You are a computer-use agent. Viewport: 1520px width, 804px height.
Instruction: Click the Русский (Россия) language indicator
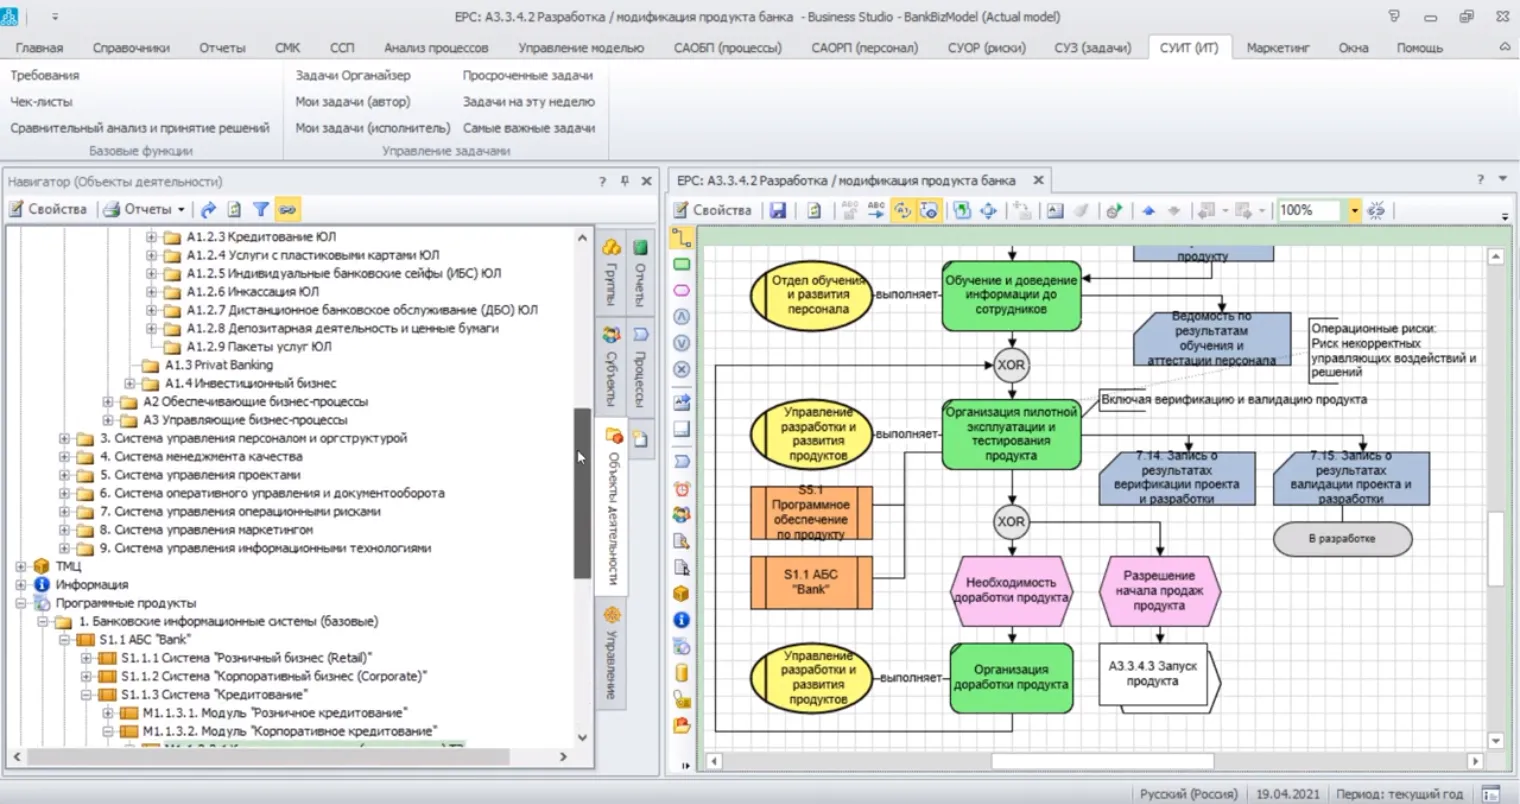coord(1188,793)
